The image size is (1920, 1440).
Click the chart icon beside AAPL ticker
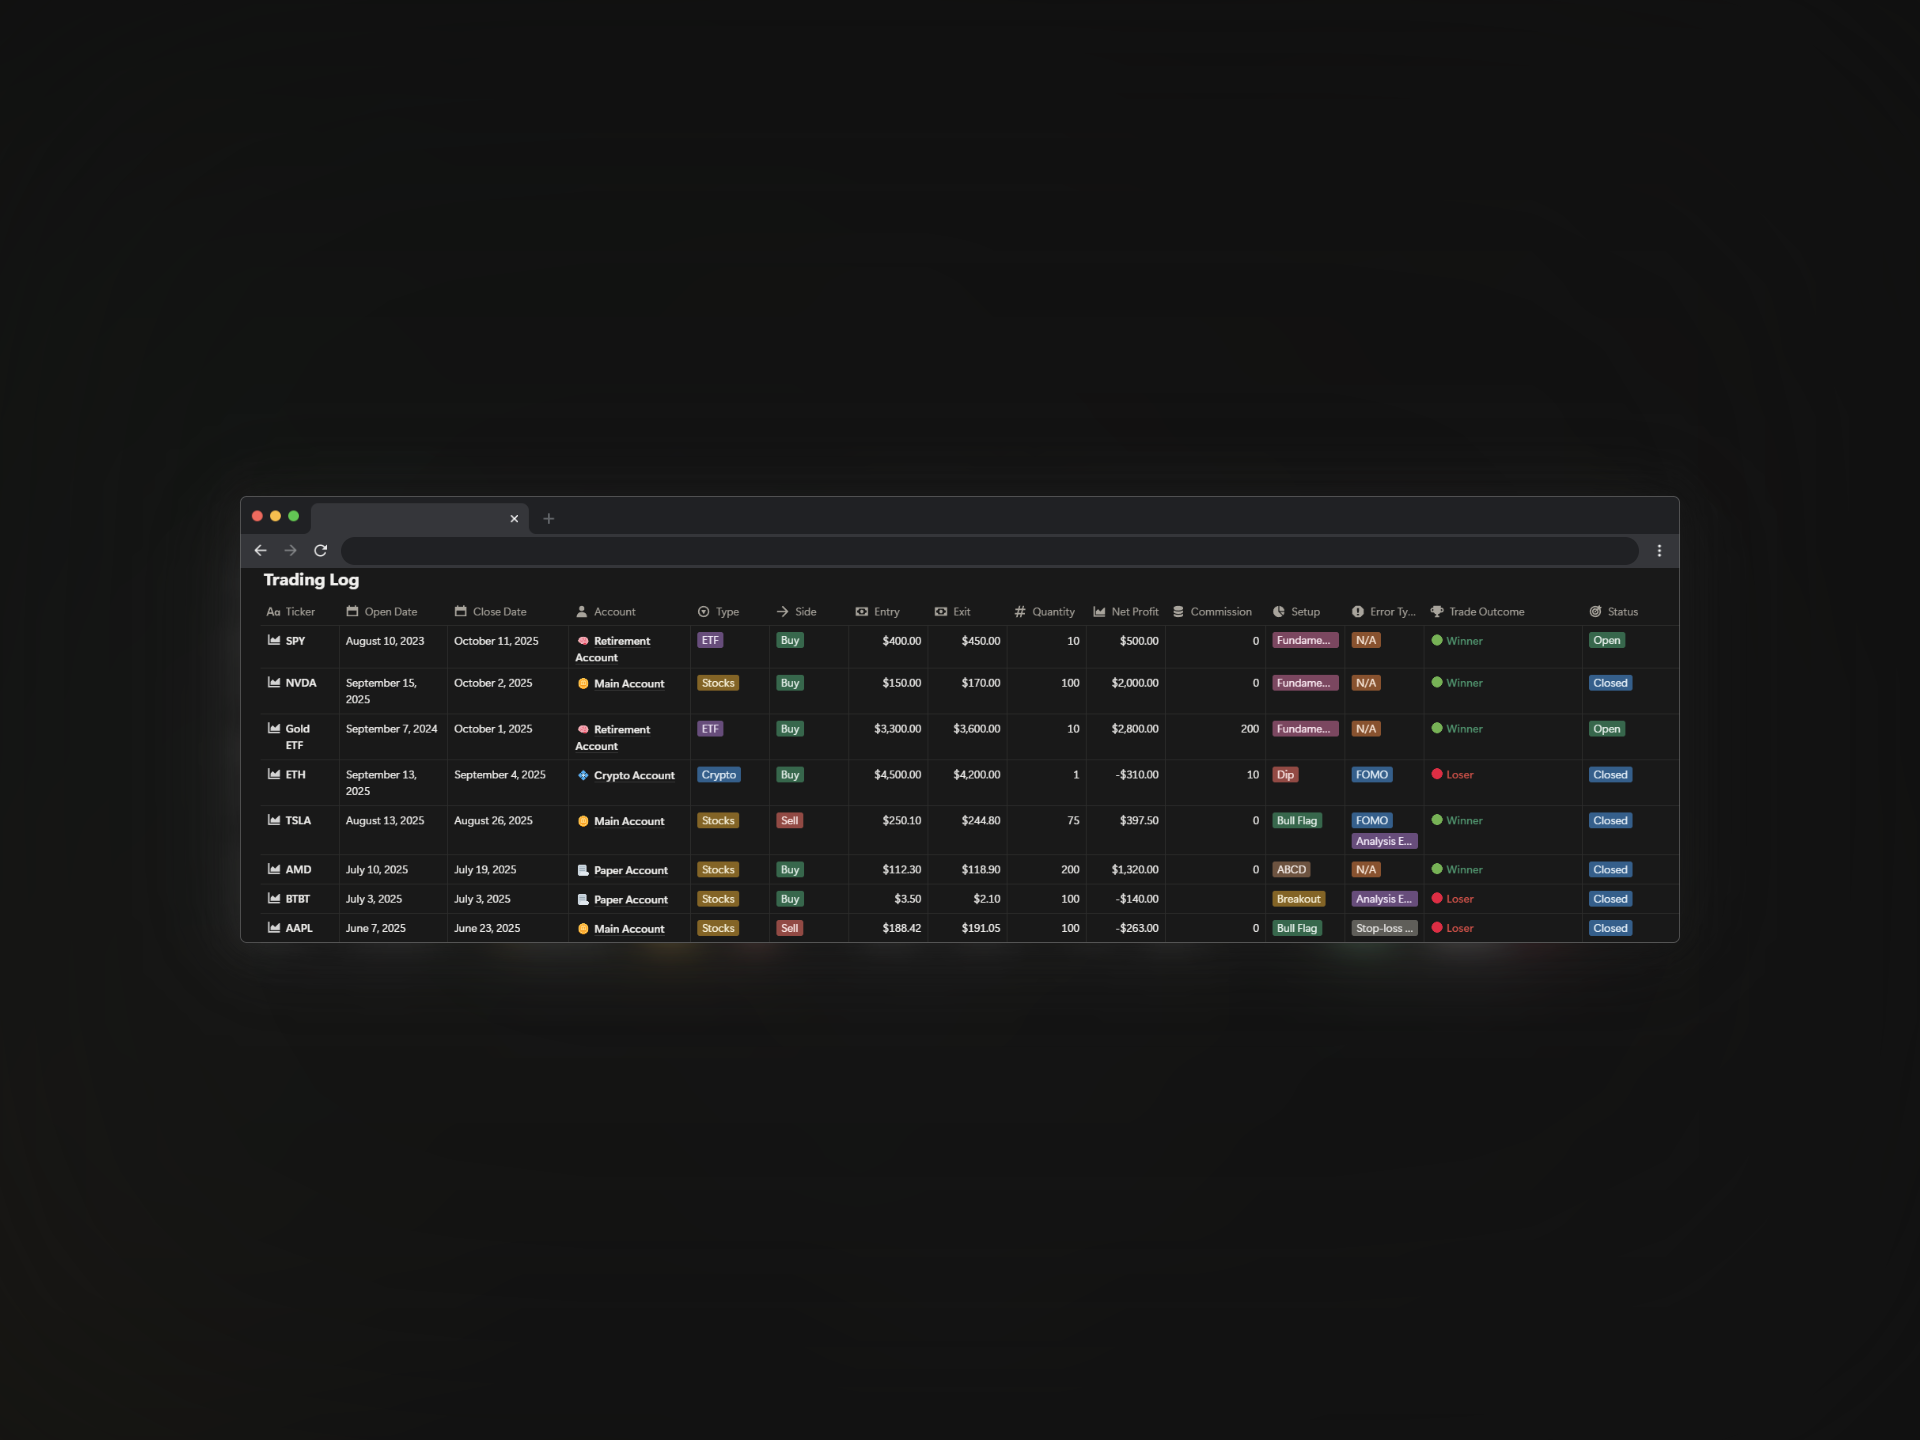point(274,927)
